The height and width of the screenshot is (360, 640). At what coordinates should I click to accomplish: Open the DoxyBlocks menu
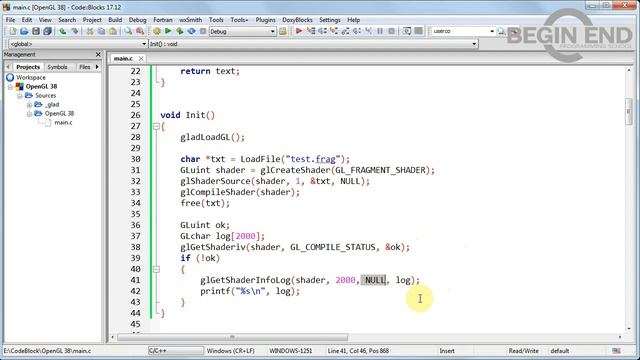click(x=297, y=20)
